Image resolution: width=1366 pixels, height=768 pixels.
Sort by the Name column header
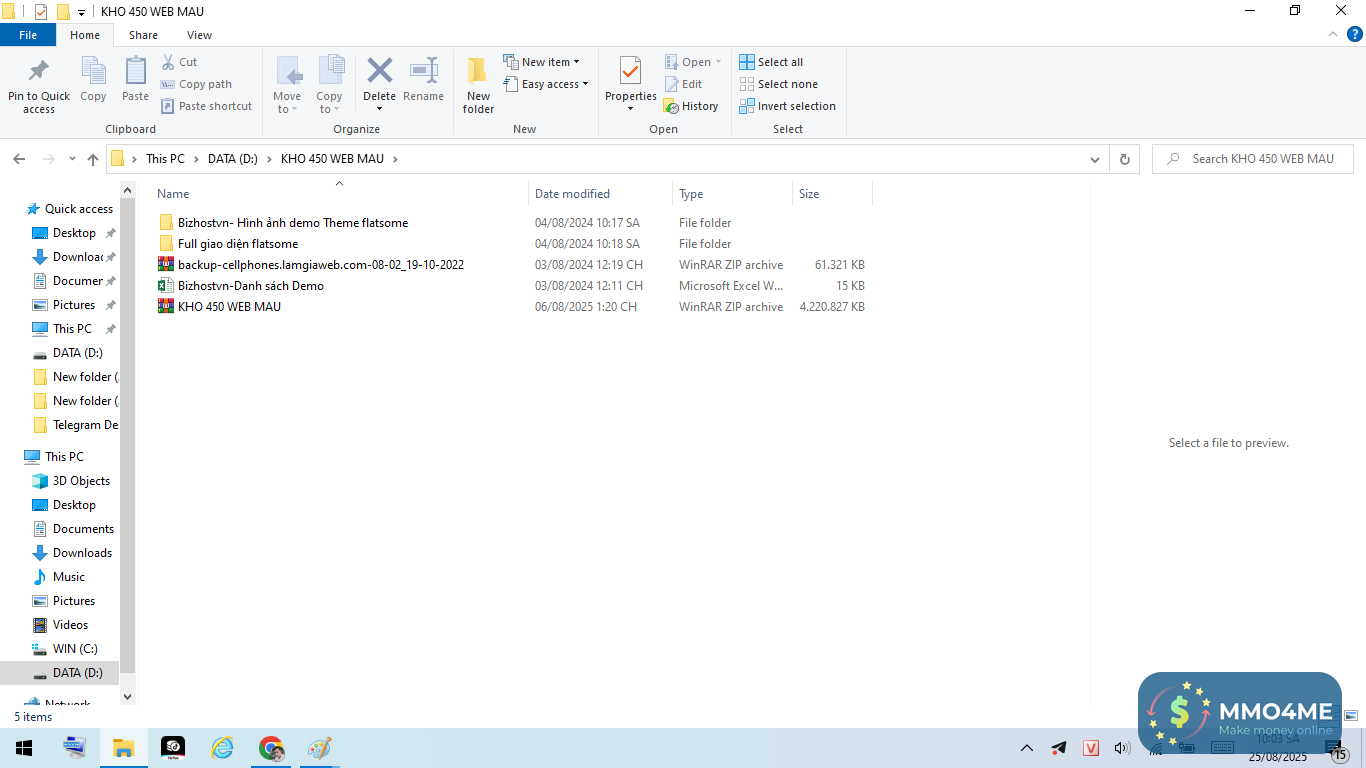pyautogui.click(x=340, y=194)
